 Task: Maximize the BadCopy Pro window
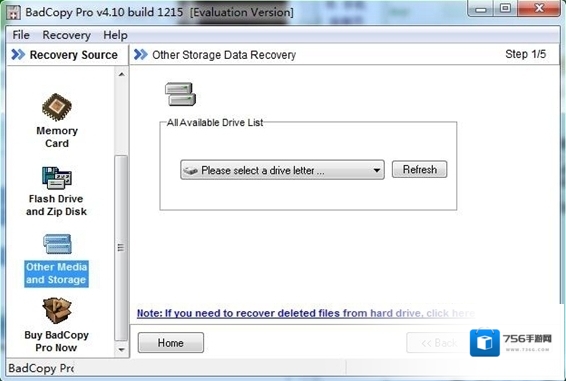(505, 8)
